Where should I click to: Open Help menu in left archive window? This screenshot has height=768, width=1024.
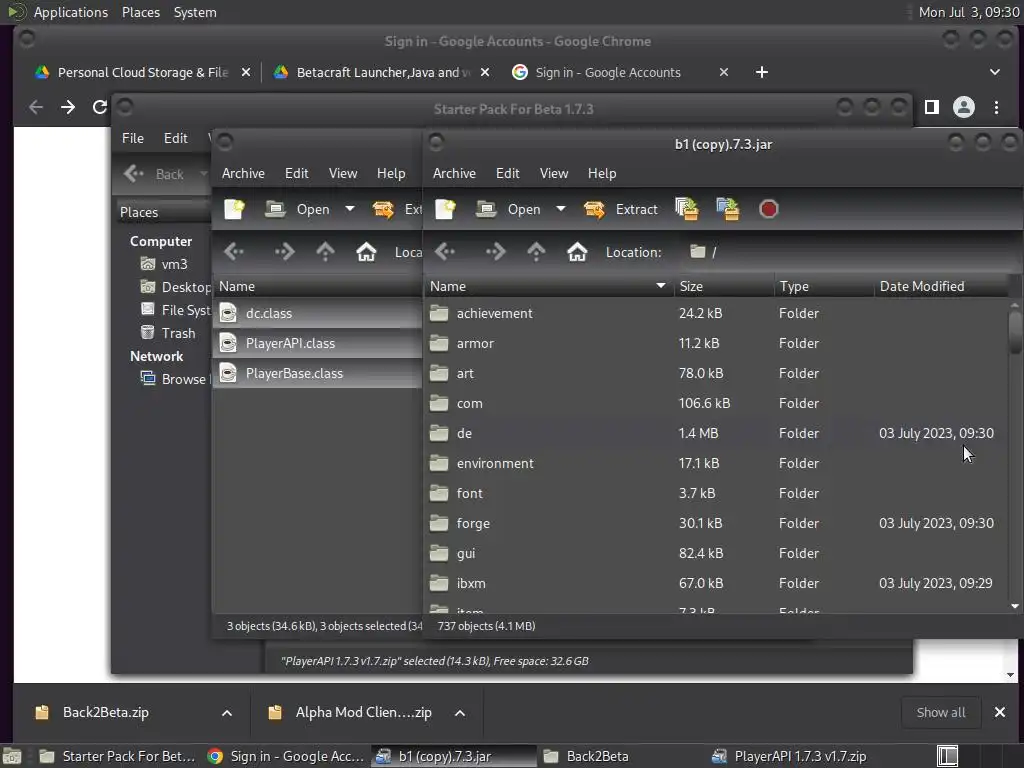[391, 173]
